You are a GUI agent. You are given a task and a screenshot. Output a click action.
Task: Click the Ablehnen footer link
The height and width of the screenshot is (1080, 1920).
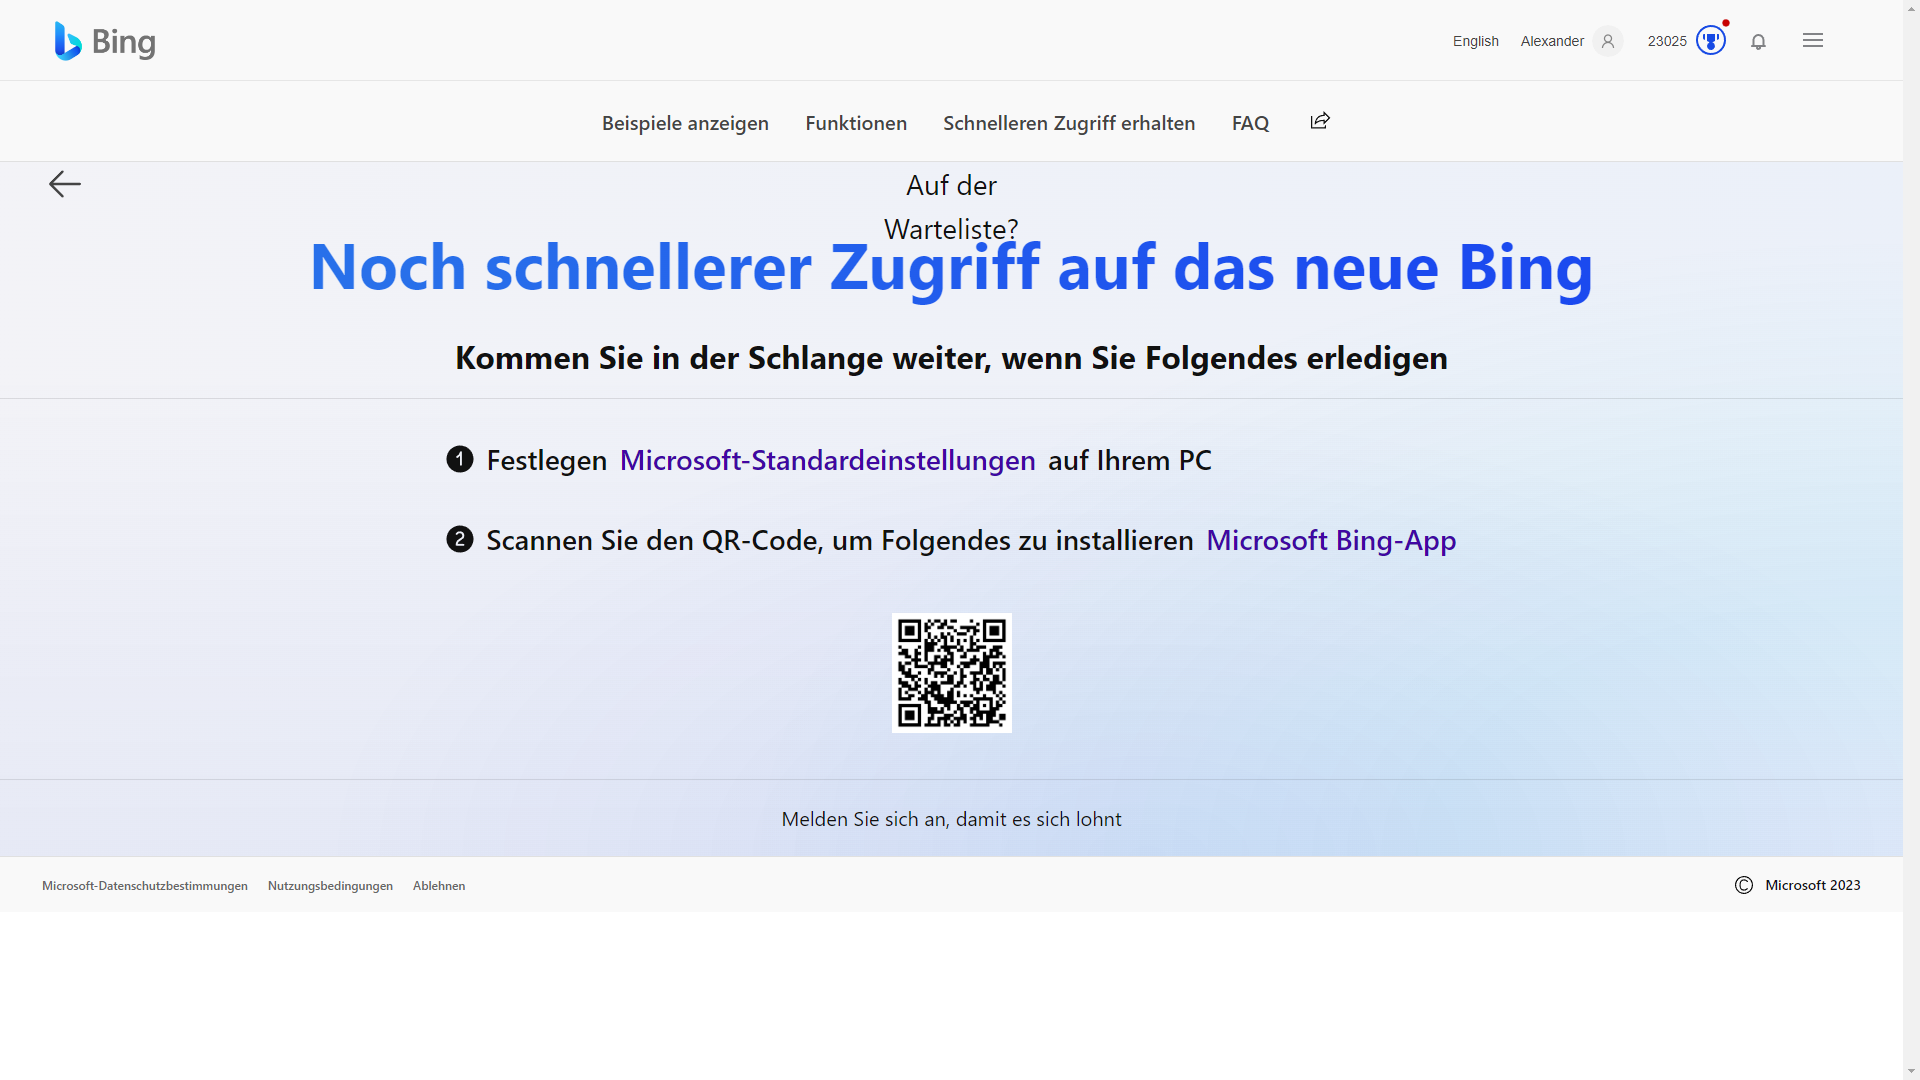click(439, 886)
